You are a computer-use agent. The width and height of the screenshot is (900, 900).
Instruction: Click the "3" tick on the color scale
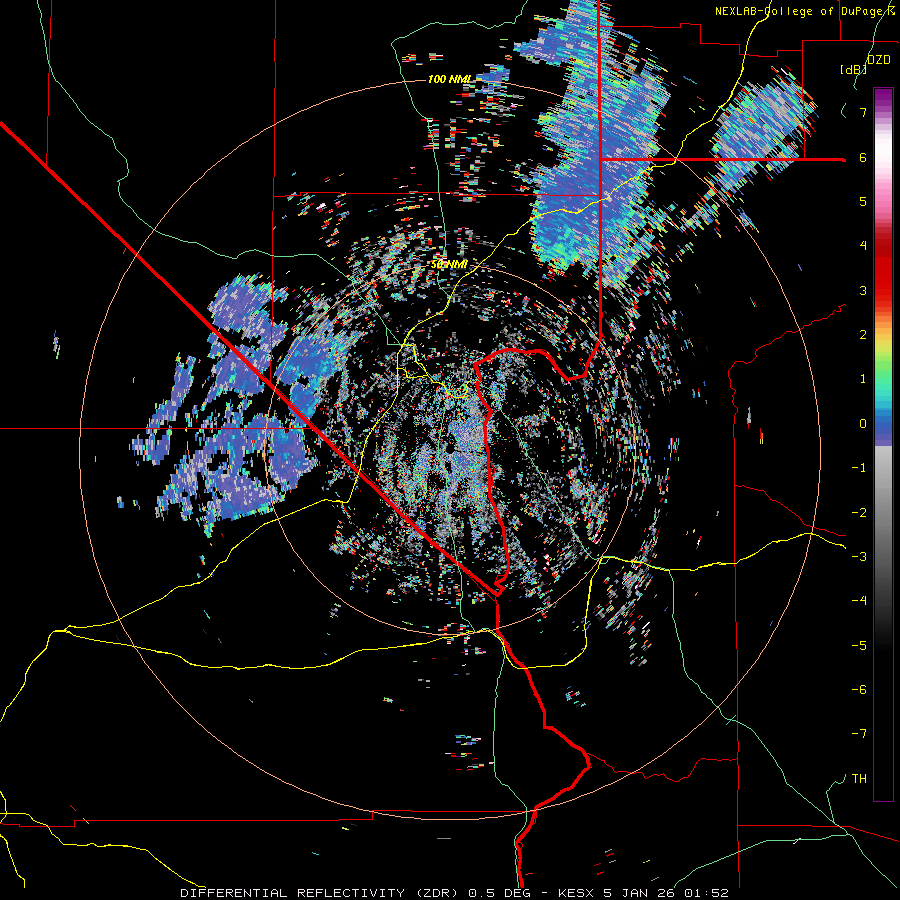863,290
